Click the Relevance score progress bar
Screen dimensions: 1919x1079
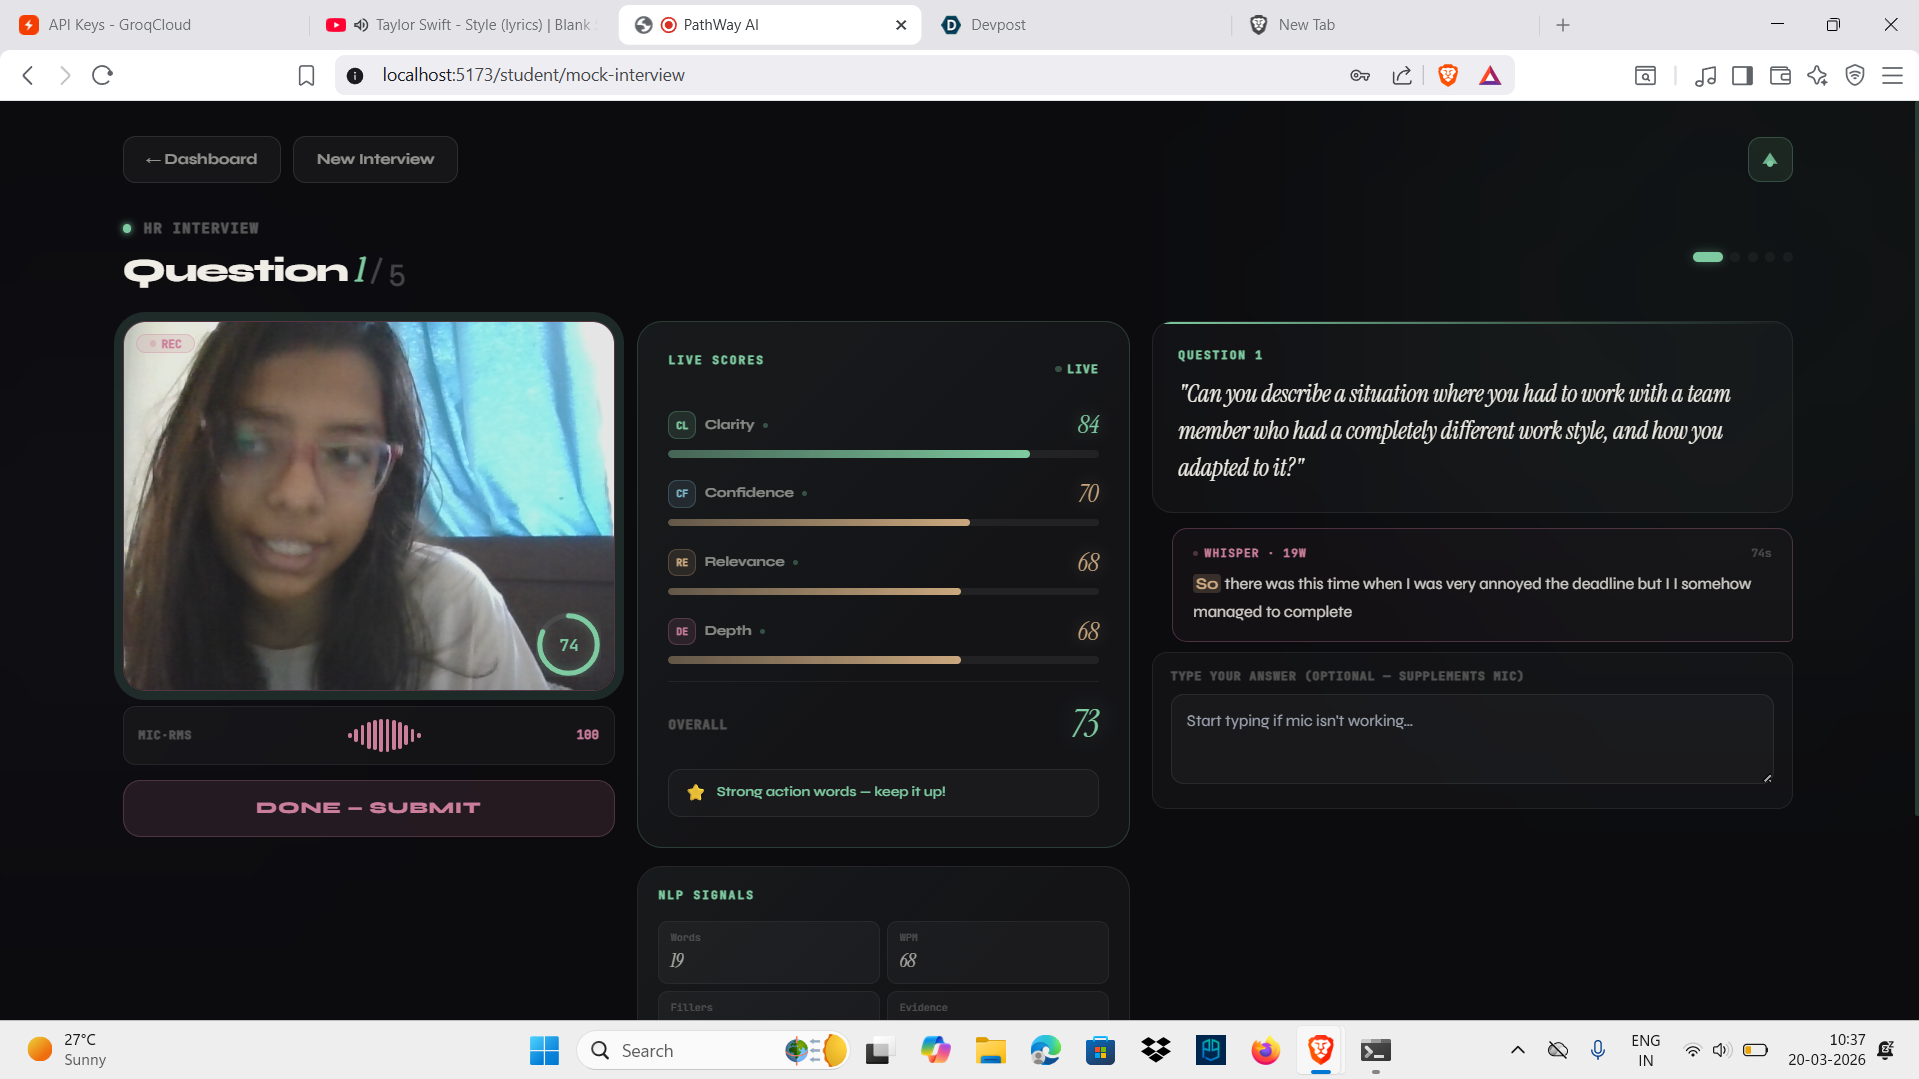tap(883, 592)
